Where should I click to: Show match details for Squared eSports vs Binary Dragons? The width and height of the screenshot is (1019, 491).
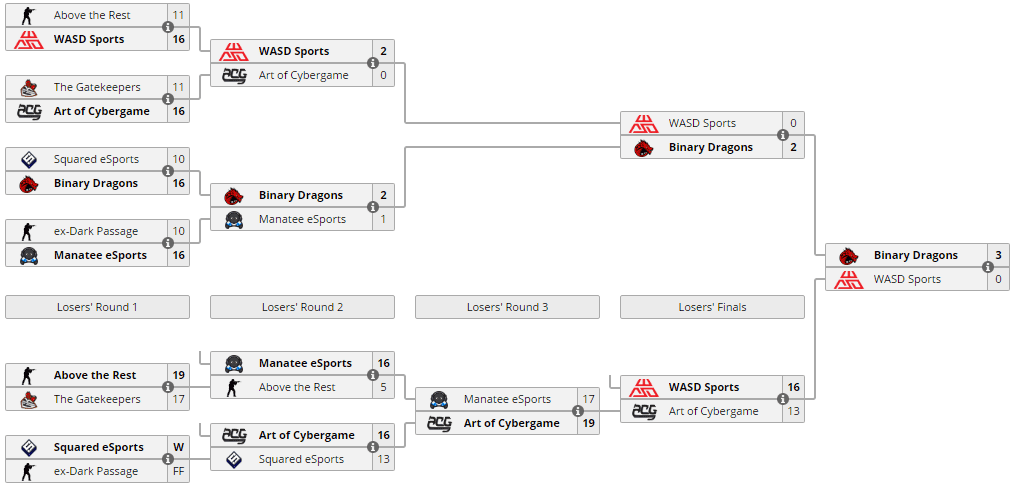tap(168, 171)
